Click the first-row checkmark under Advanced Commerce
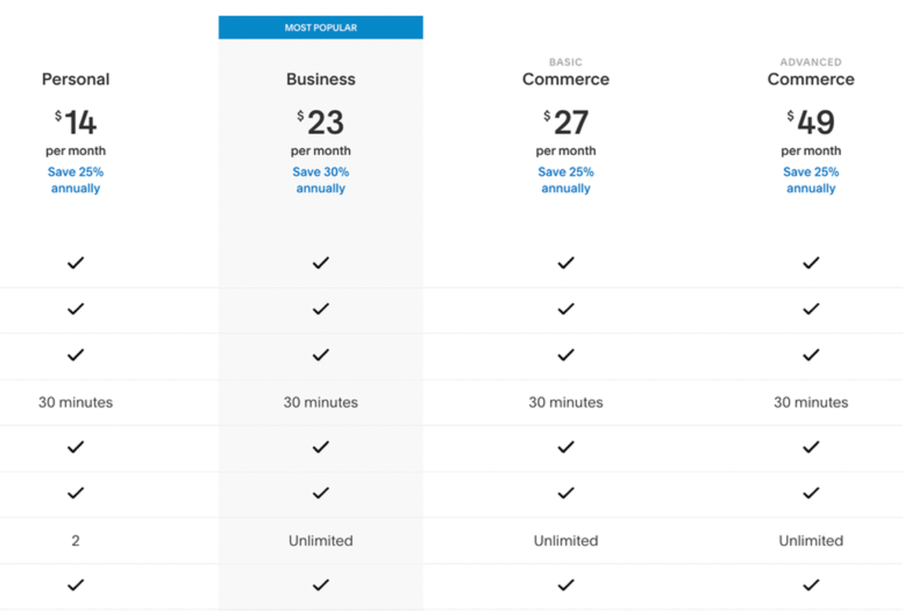The width and height of the screenshot is (903, 611). pos(811,263)
